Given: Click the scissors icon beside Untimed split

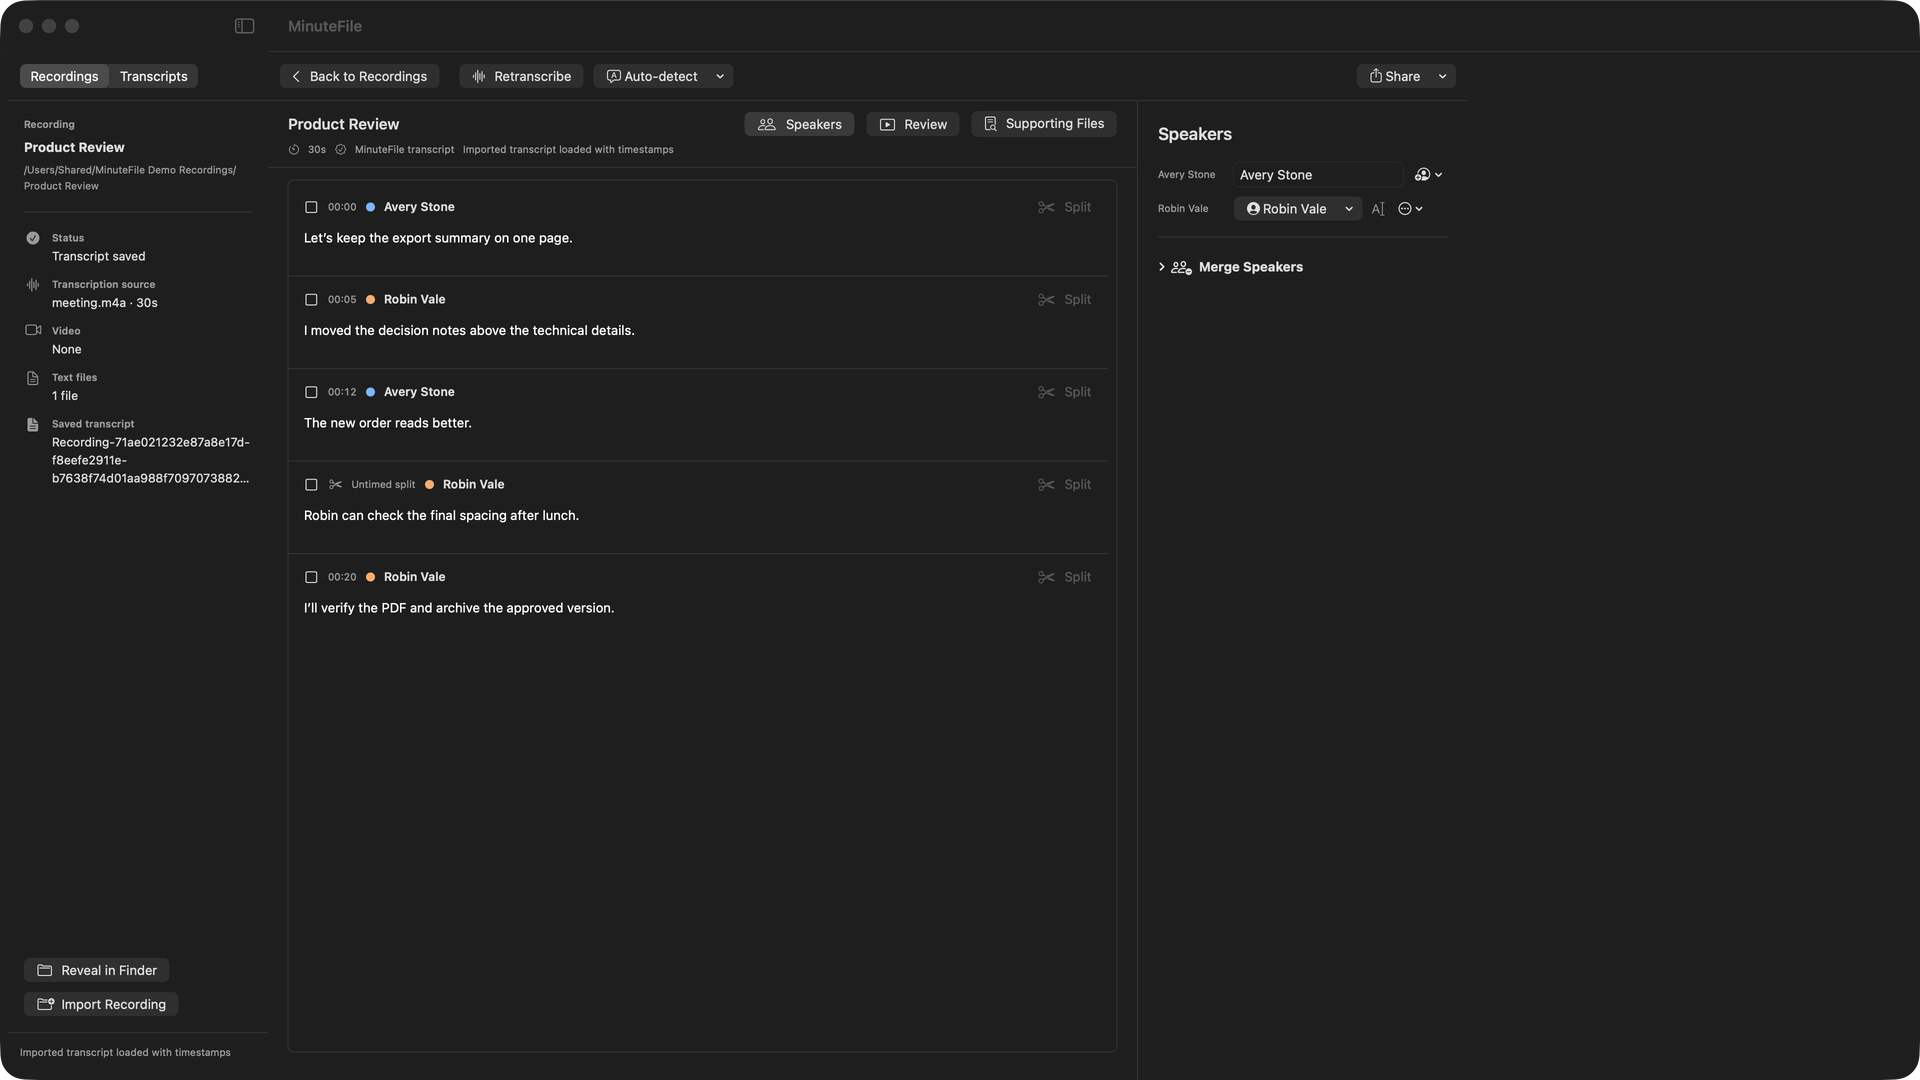Looking at the screenshot, I should (x=335, y=485).
